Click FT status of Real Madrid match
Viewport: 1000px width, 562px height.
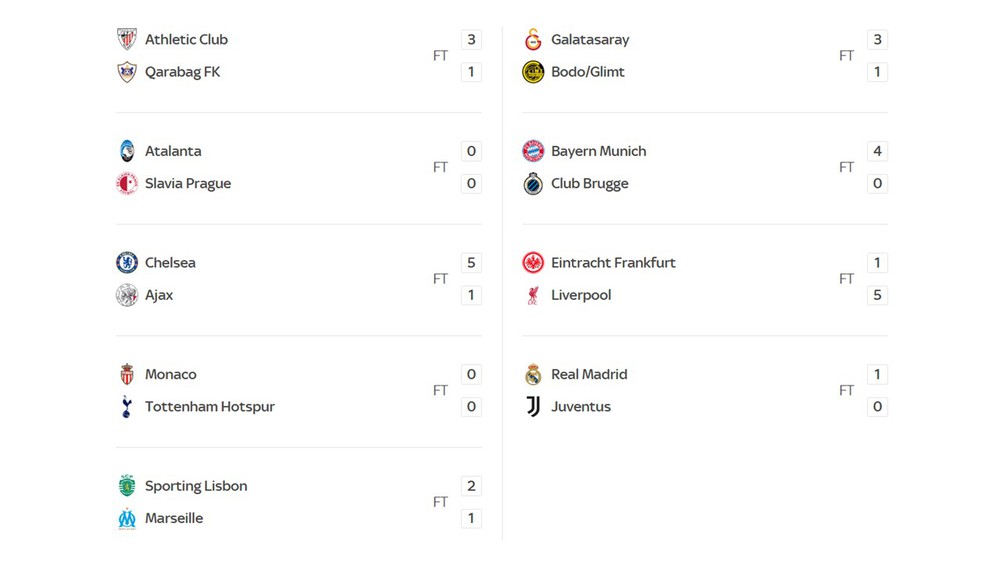tap(846, 390)
